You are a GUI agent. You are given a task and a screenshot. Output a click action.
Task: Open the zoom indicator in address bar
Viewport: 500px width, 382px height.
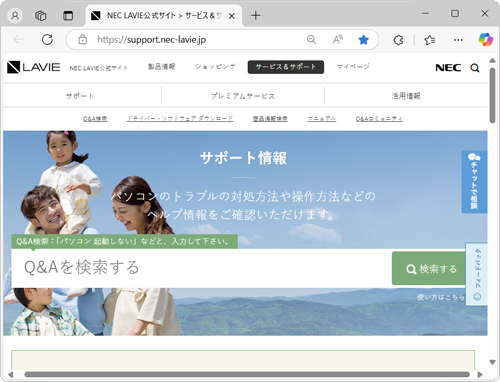click(311, 39)
